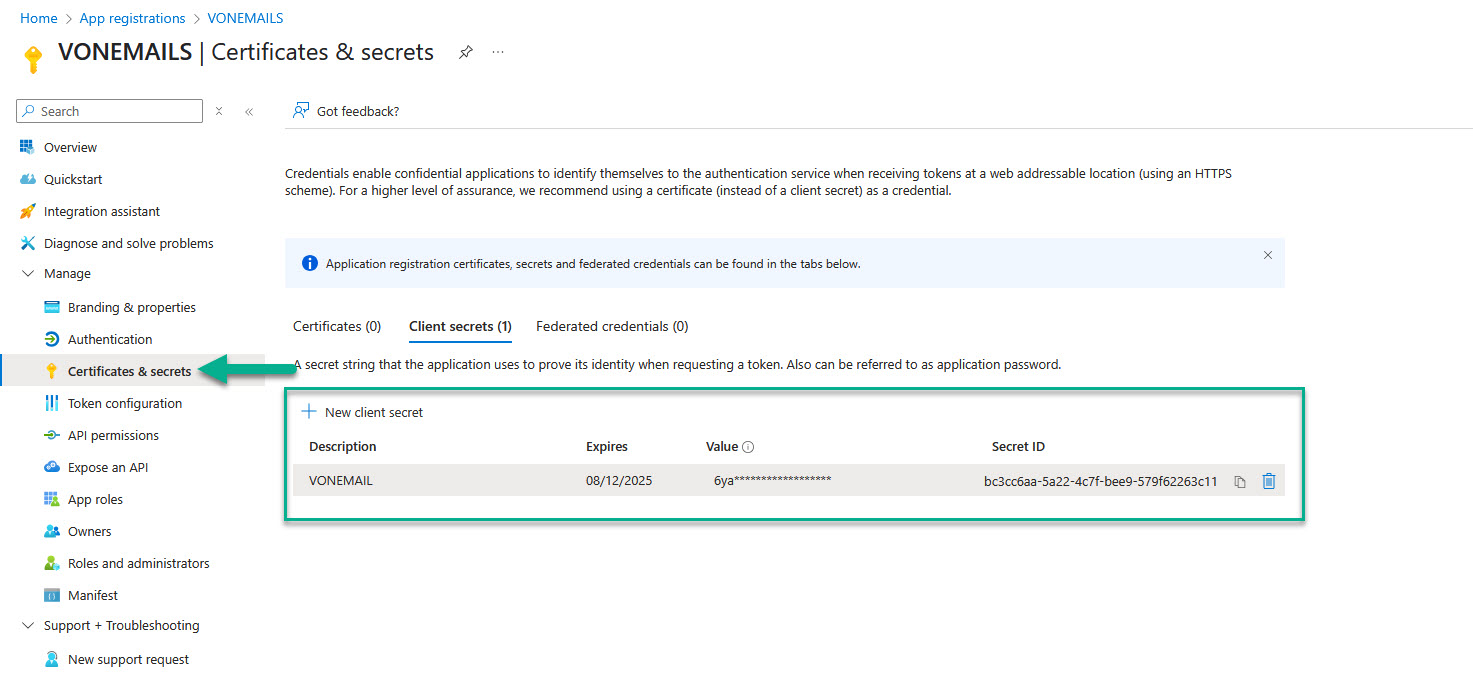Open the Federated credentials (0) tab
Image resolution: width=1473 pixels, height=688 pixels.
tap(612, 326)
